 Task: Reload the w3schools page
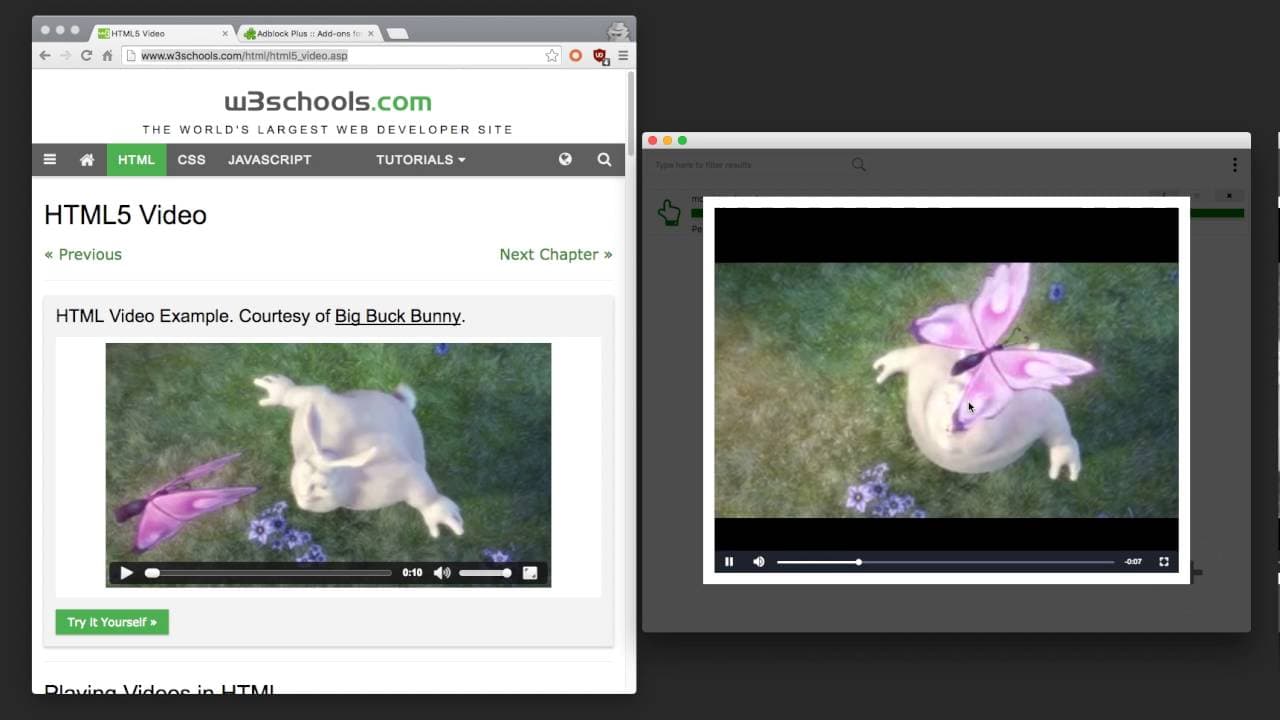tap(87, 56)
